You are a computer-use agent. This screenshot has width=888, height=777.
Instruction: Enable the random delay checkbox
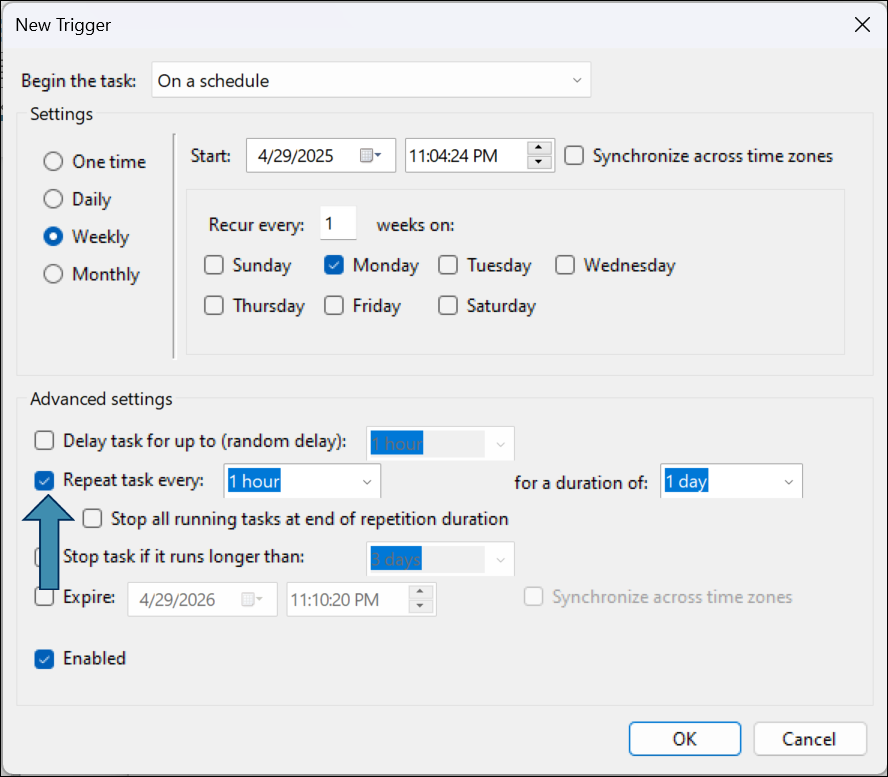point(44,441)
